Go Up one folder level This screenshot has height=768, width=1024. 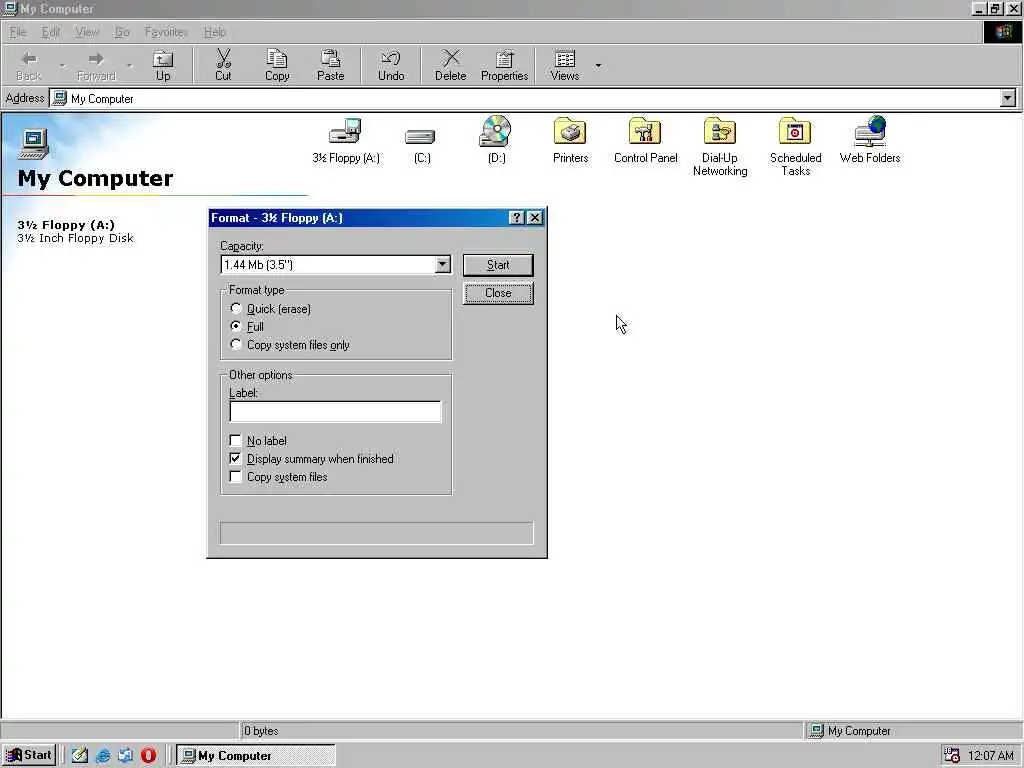[163, 66]
